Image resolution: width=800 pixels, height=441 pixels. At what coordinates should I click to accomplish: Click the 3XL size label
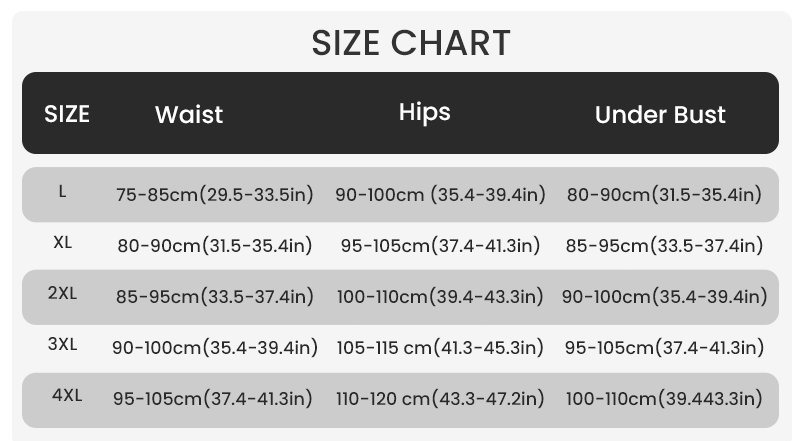(63, 344)
